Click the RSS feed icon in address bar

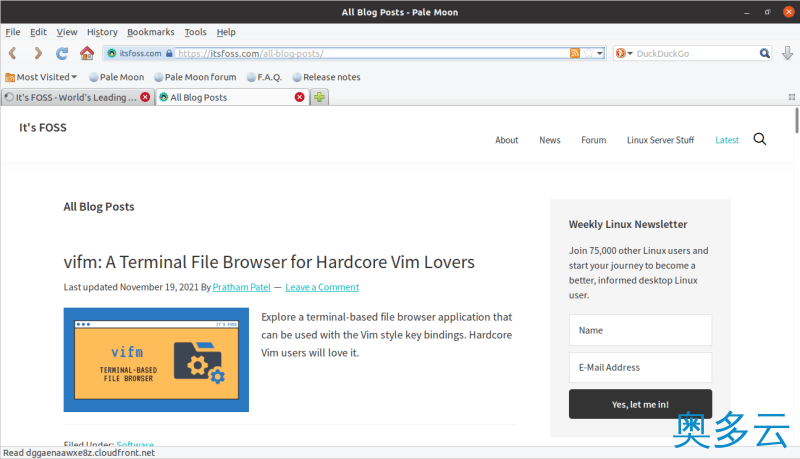coord(575,53)
